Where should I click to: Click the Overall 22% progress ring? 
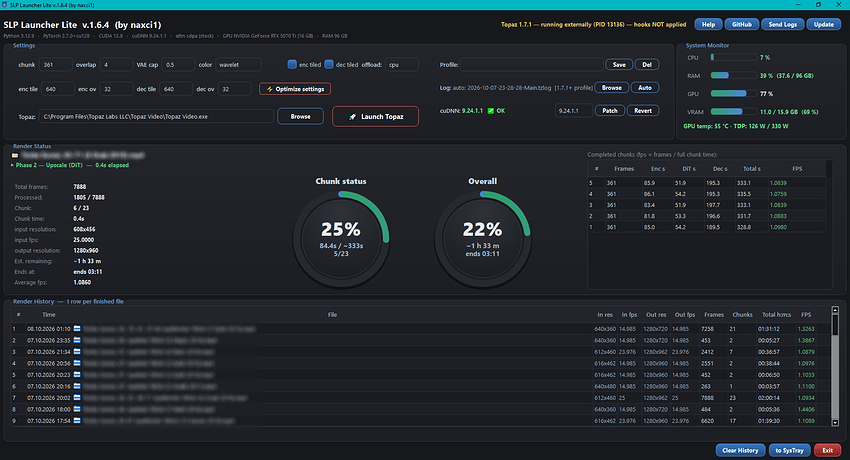pyautogui.click(x=482, y=239)
